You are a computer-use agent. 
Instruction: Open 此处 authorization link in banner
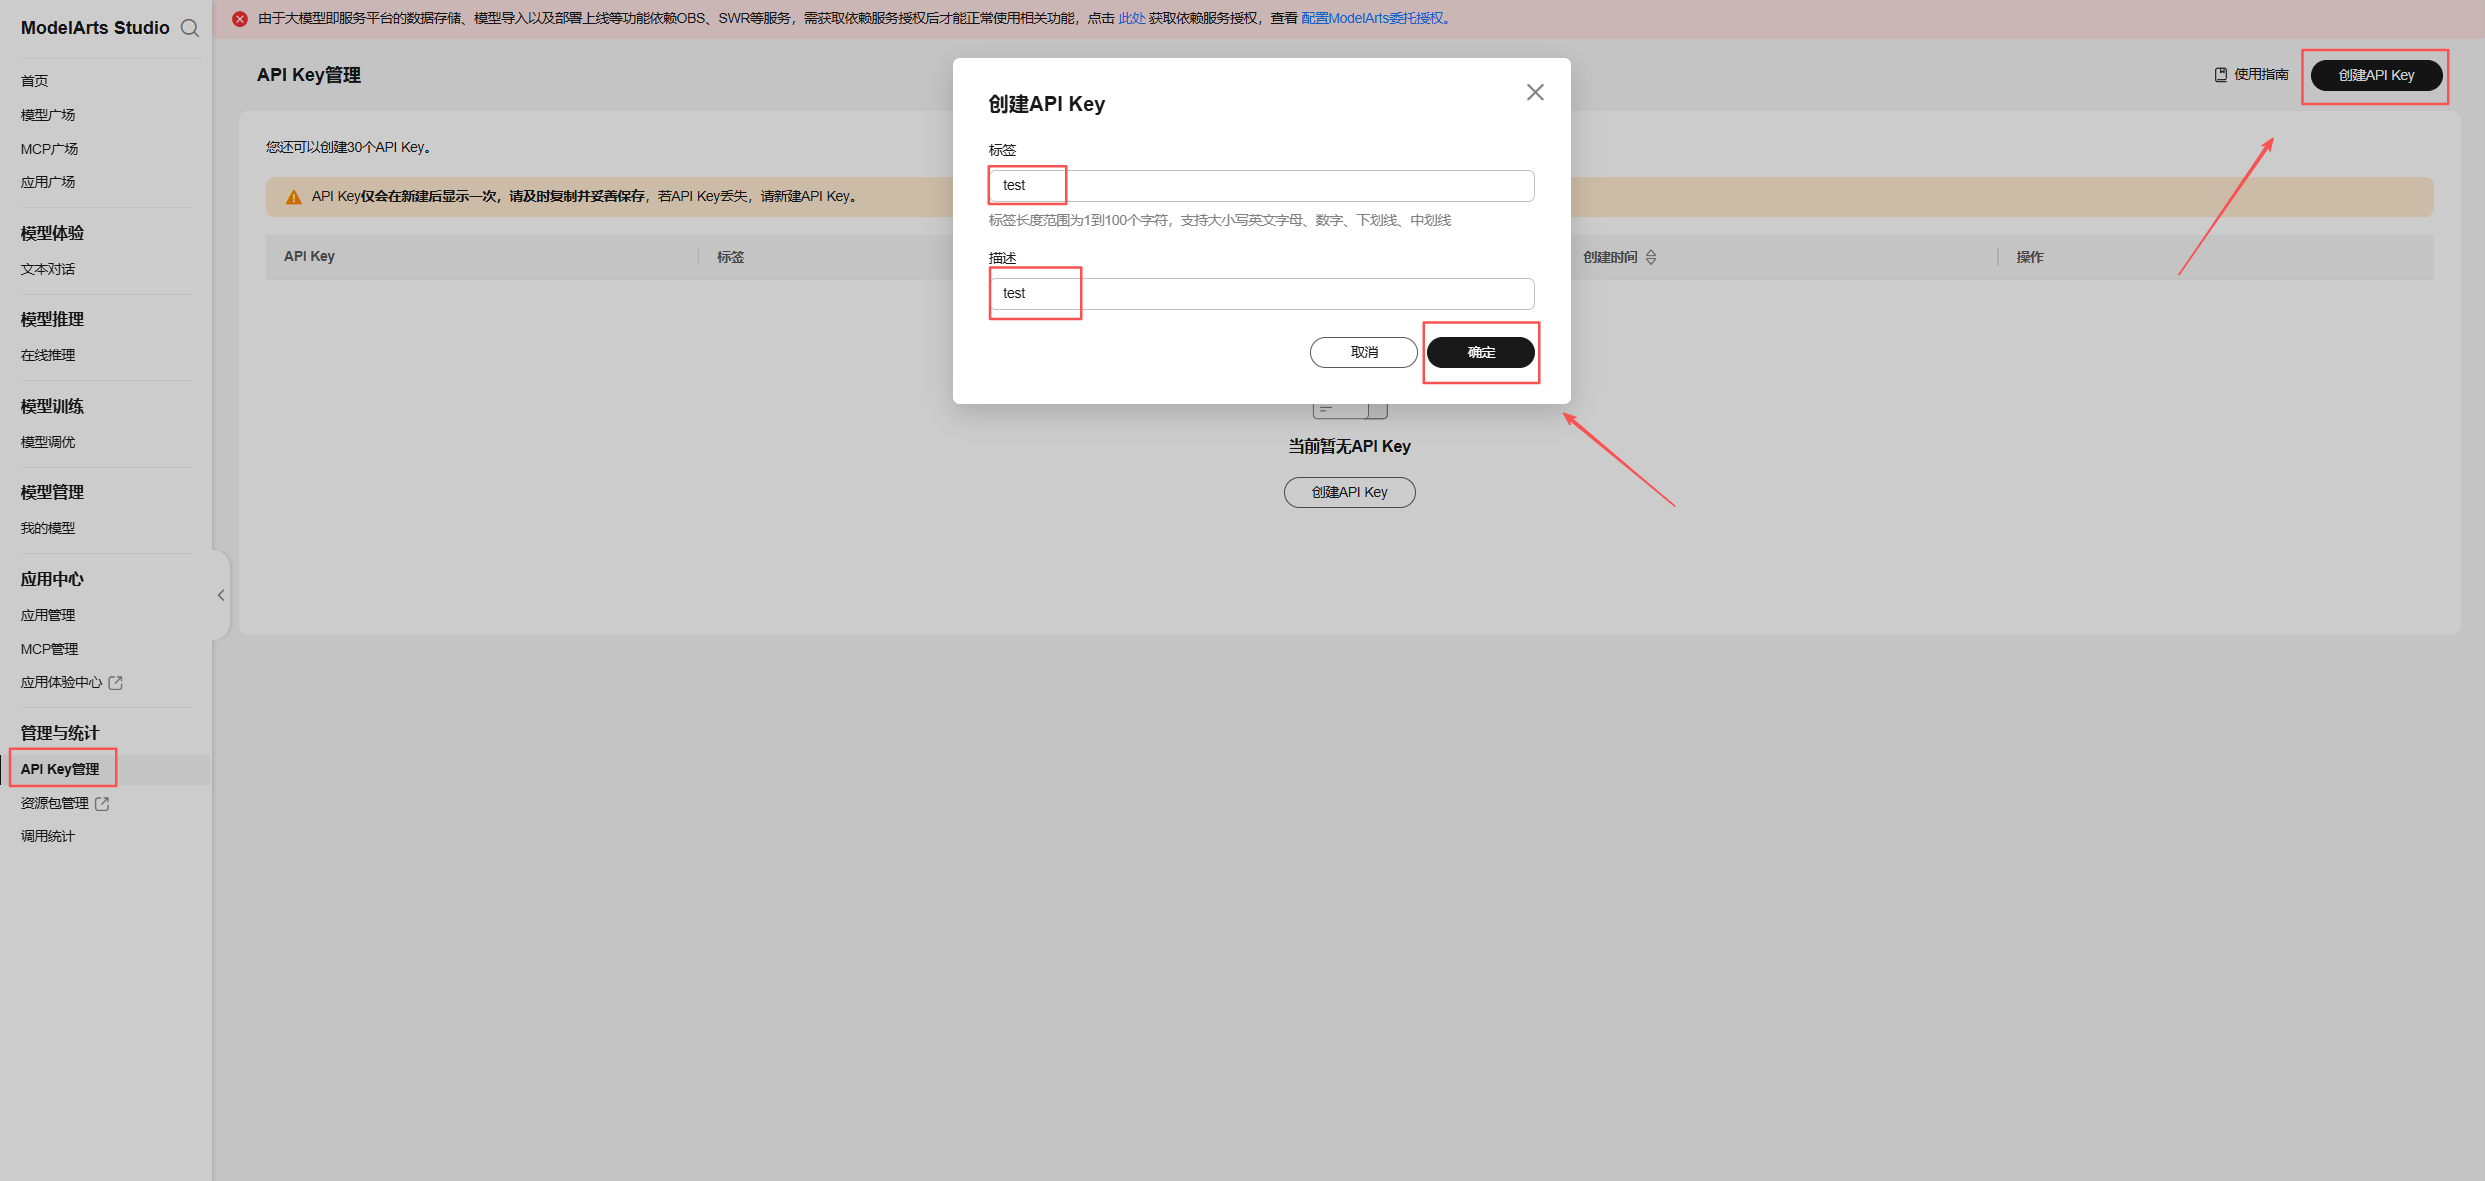[1131, 19]
